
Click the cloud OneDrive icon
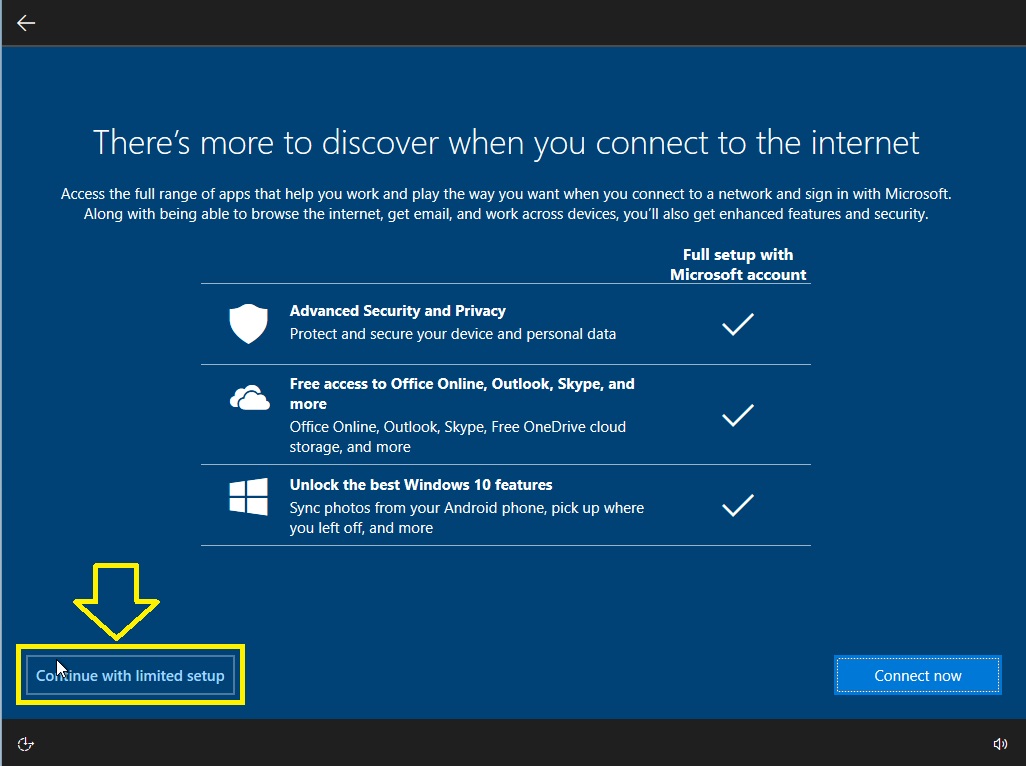pyautogui.click(x=249, y=398)
